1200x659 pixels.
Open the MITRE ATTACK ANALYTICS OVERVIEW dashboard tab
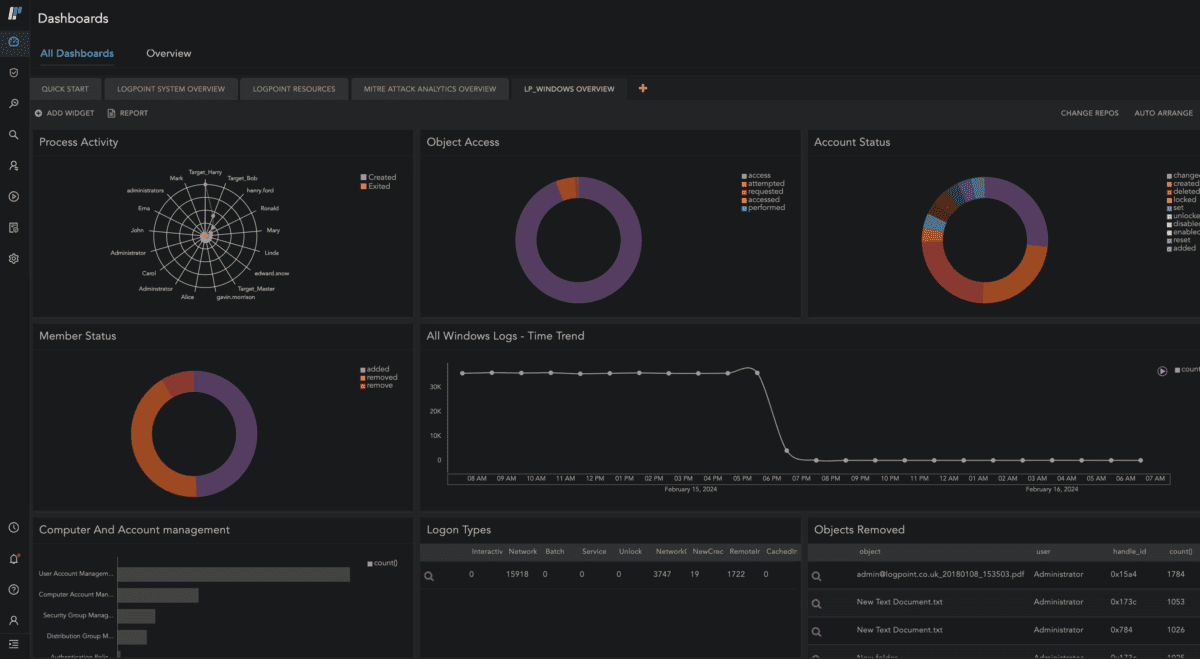tap(429, 88)
